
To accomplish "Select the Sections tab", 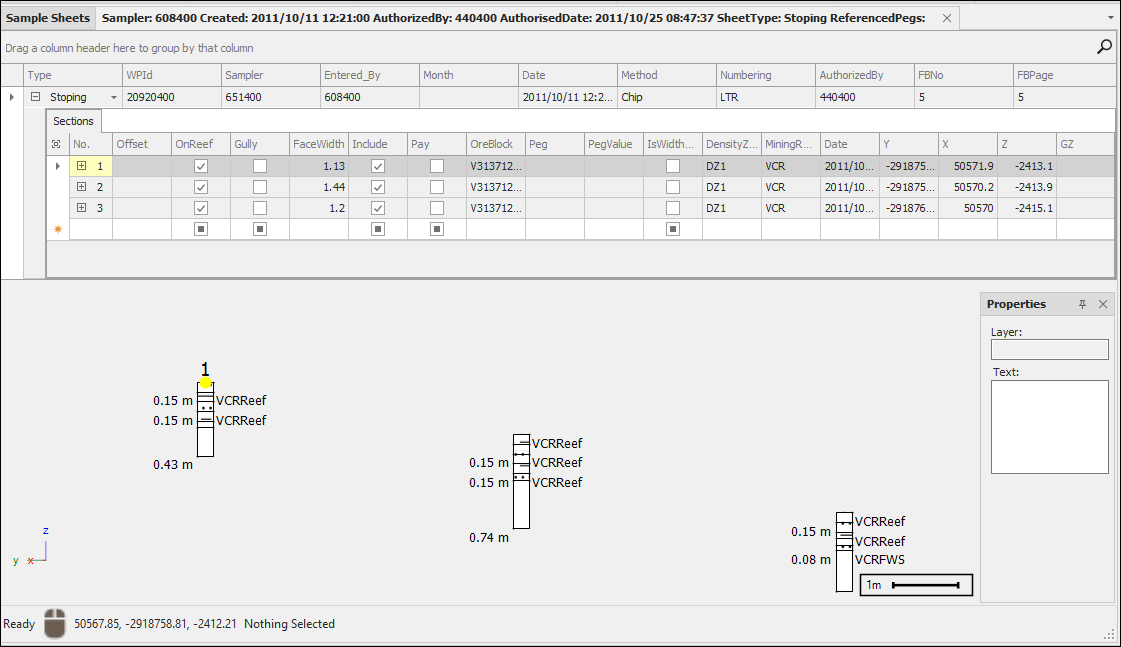I will click(x=74, y=121).
